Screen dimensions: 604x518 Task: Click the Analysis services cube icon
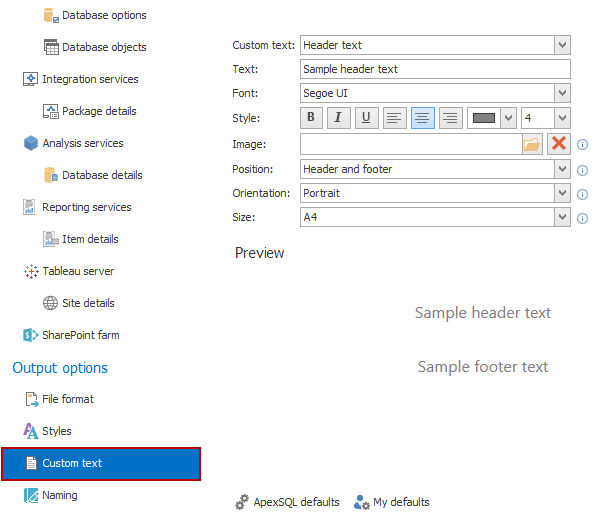pos(31,143)
